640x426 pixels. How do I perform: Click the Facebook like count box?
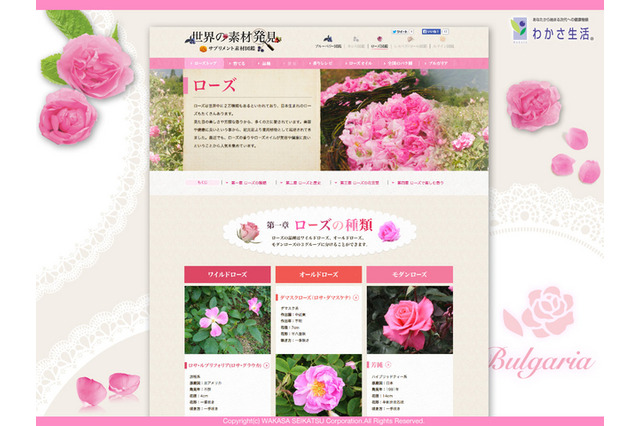445,31
